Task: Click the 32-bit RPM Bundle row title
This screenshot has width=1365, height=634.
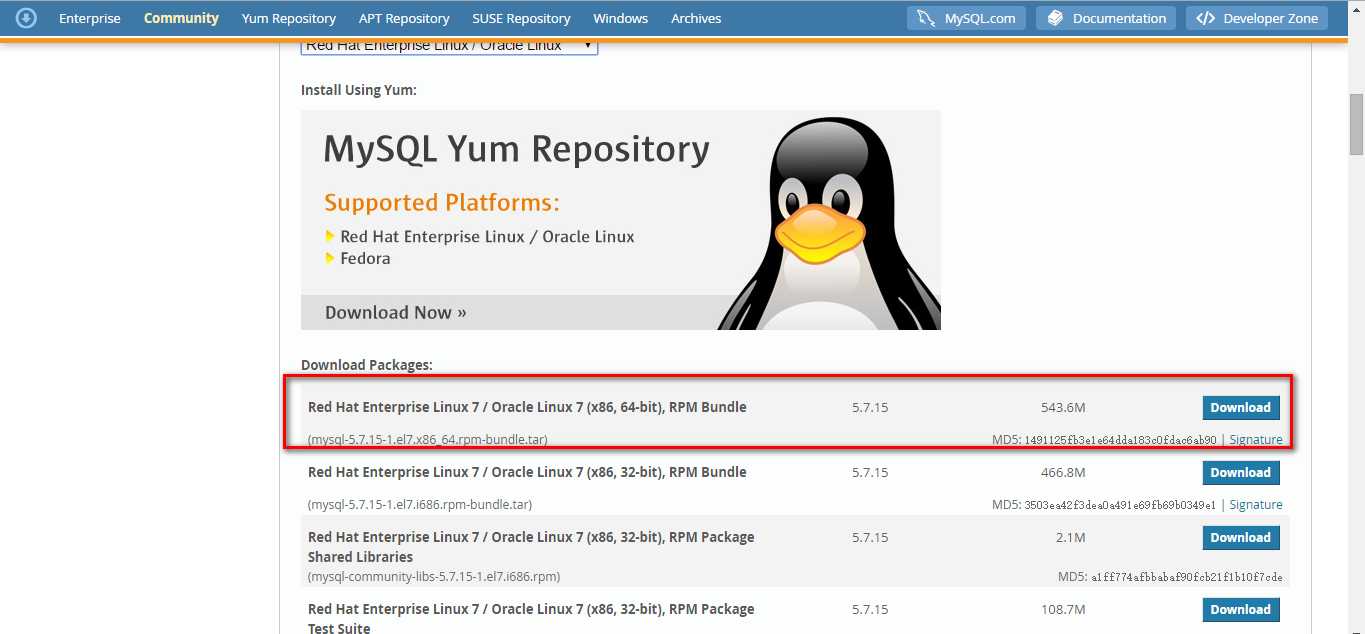Action: coord(527,472)
